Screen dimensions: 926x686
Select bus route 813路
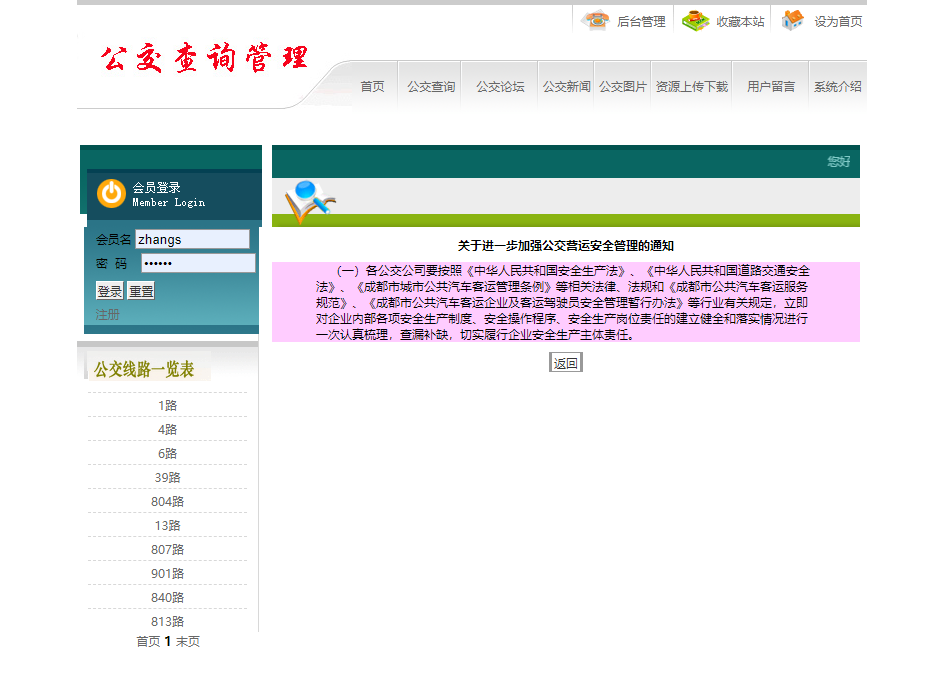(168, 622)
